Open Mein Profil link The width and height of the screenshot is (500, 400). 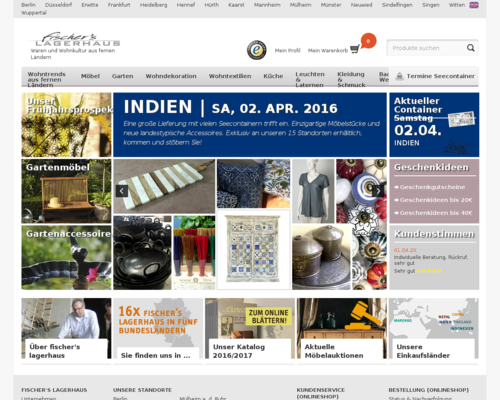(287, 51)
